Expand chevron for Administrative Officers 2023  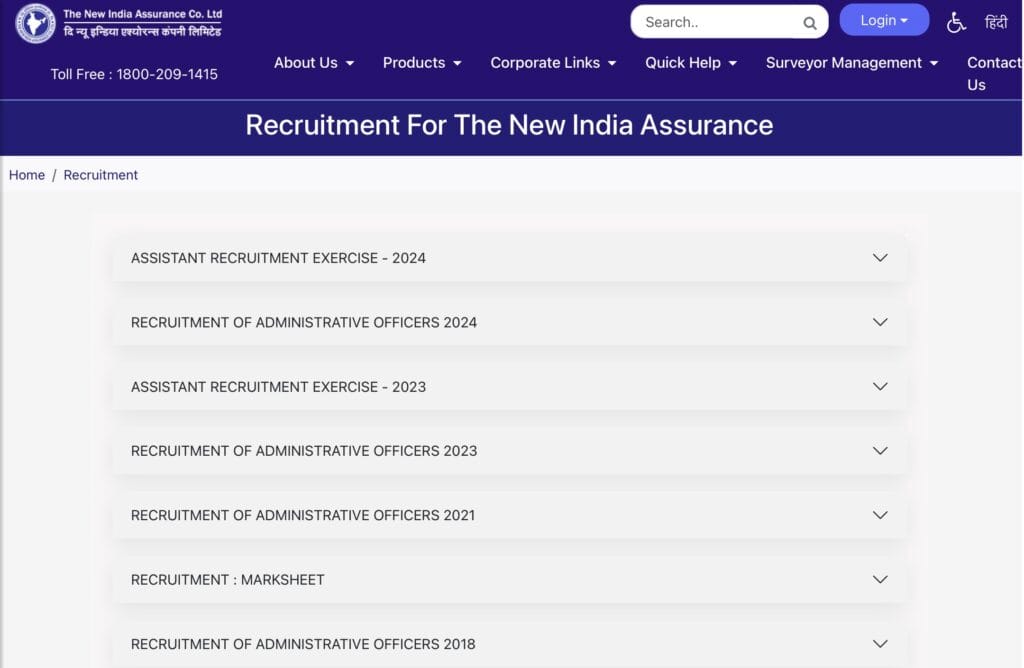(880, 451)
